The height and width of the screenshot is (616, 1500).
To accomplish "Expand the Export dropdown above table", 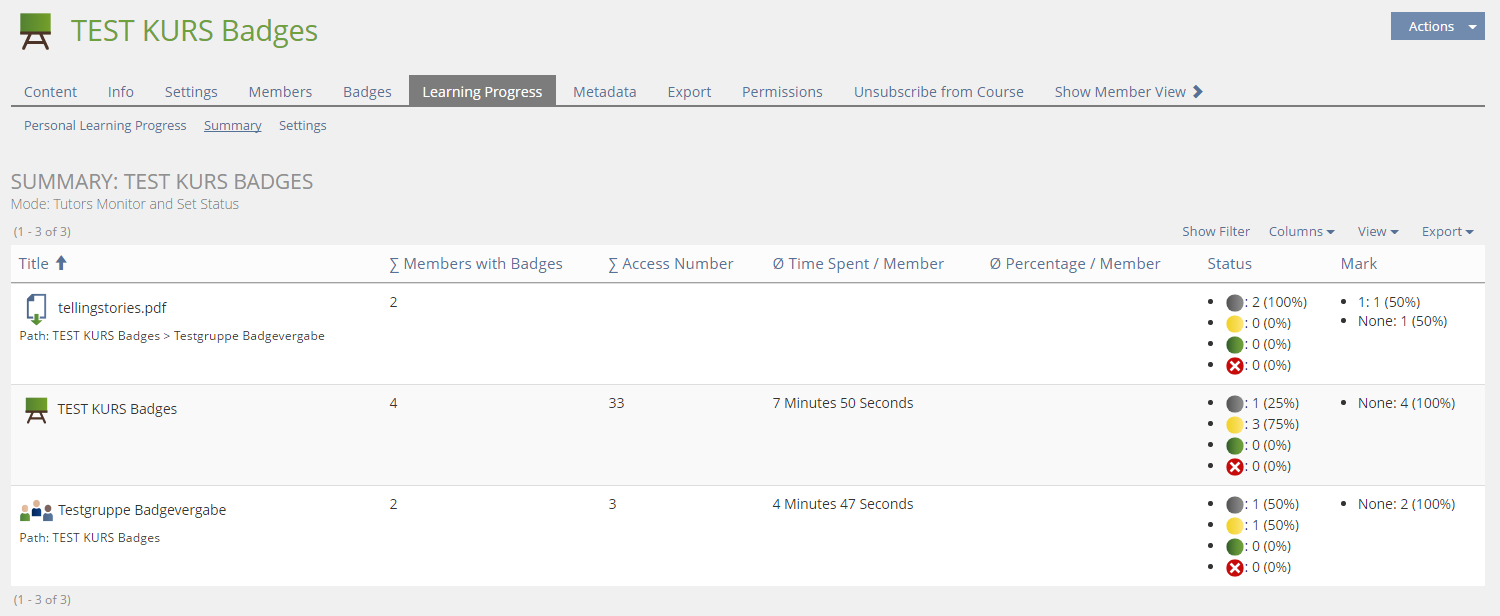I will click(x=1447, y=232).
